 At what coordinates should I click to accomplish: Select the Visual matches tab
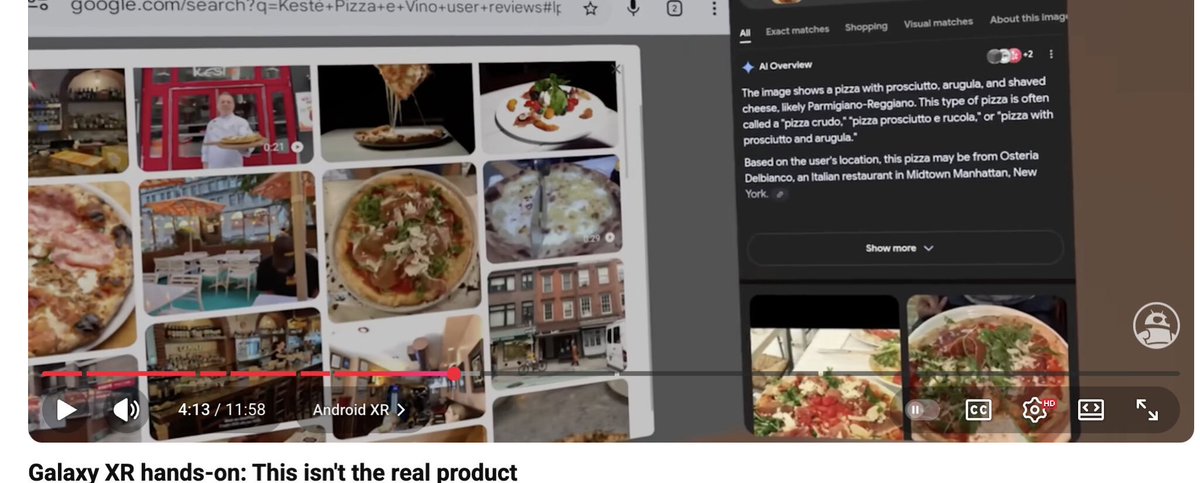[x=938, y=23]
